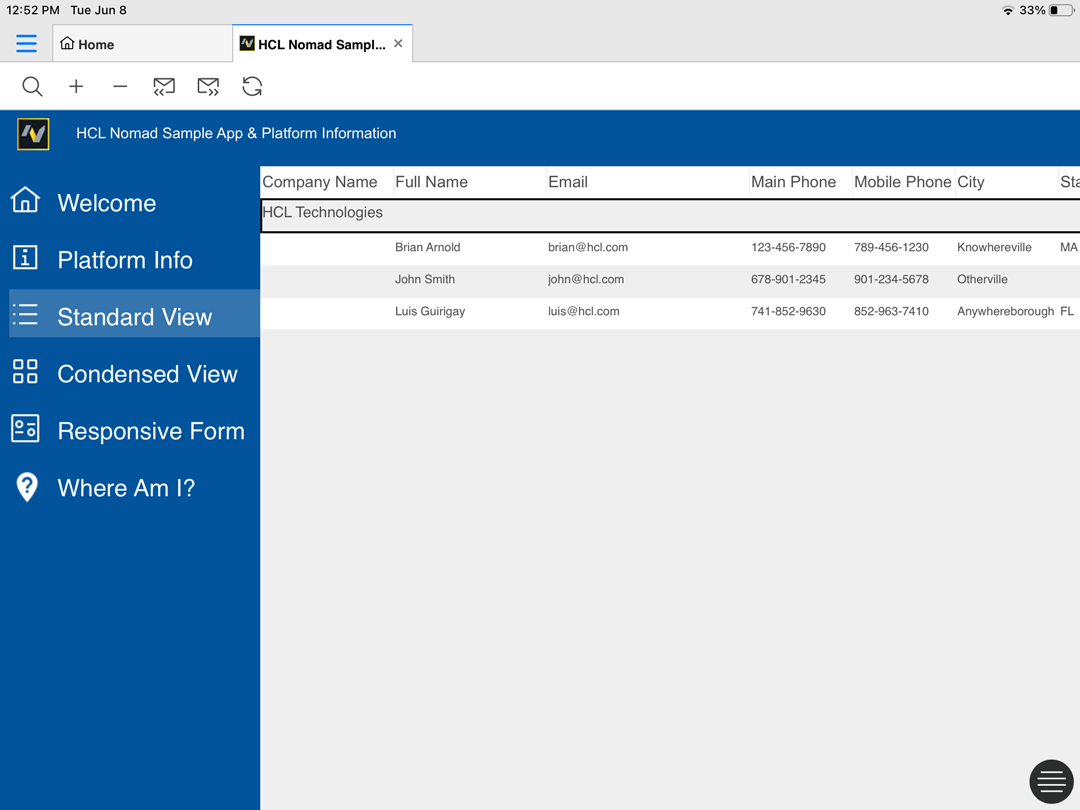This screenshot has height=810, width=1080.
Task: Click the Mobile Phone column header
Action: [902, 182]
